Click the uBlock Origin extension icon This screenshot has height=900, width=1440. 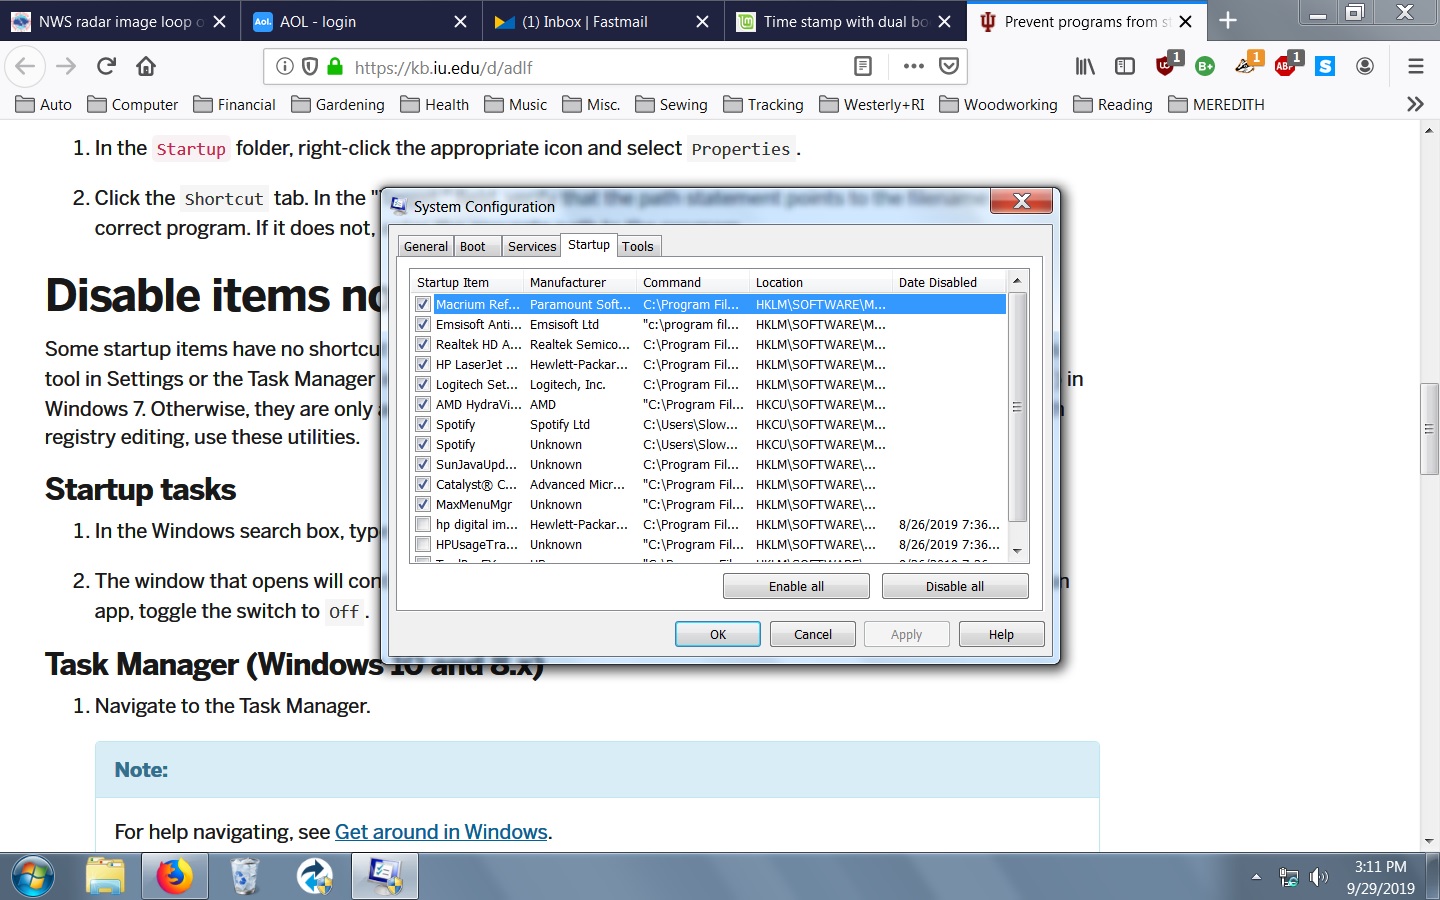[1167, 65]
